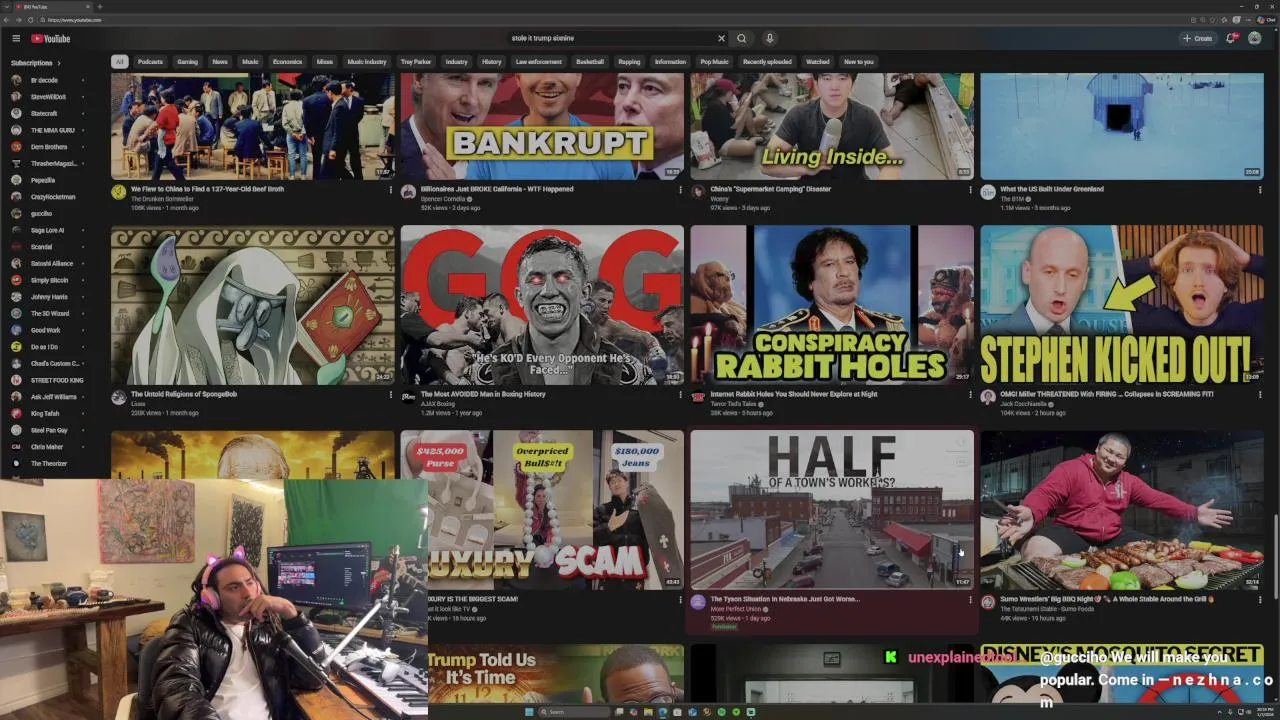Open Statecraft subscription in sidebar
The image size is (1280, 720).
[x=45, y=113]
